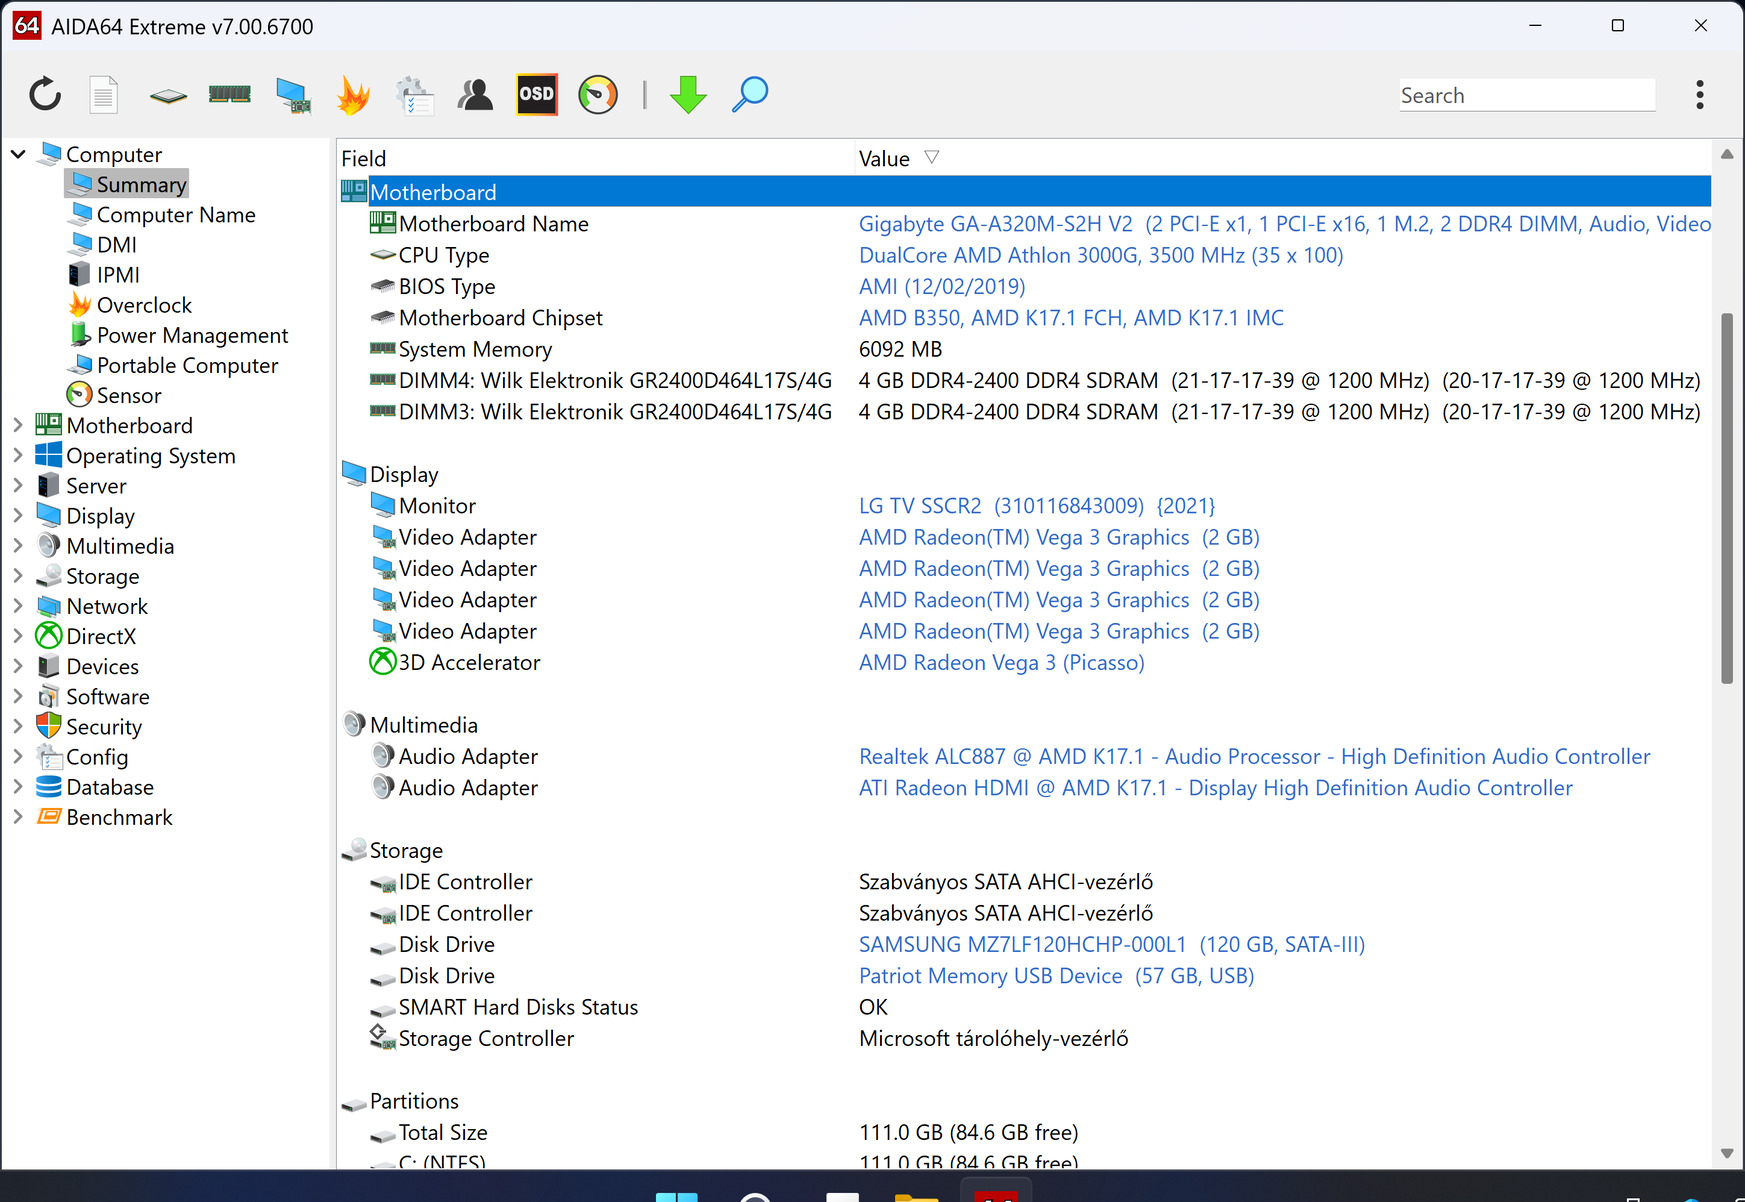
Task: Open the LG TV SSCR2 monitor link
Action: pos(1037,505)
